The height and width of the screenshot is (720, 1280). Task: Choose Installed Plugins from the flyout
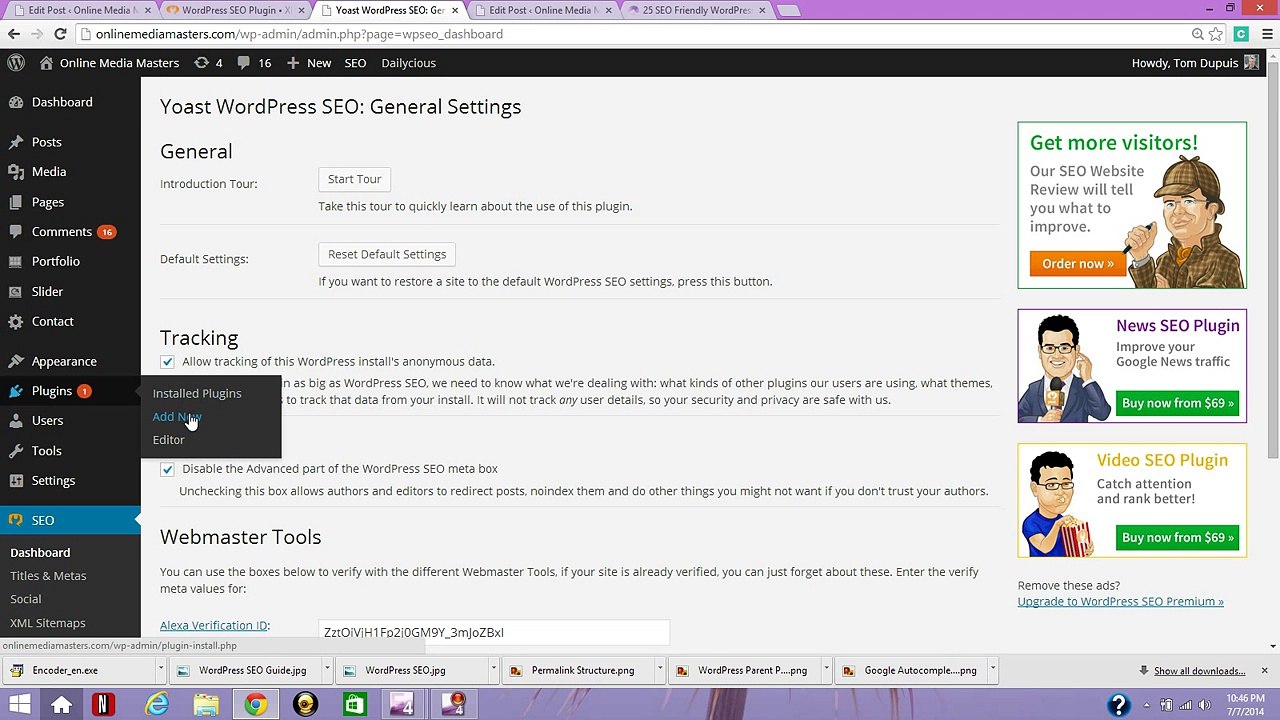pos(197,393)
